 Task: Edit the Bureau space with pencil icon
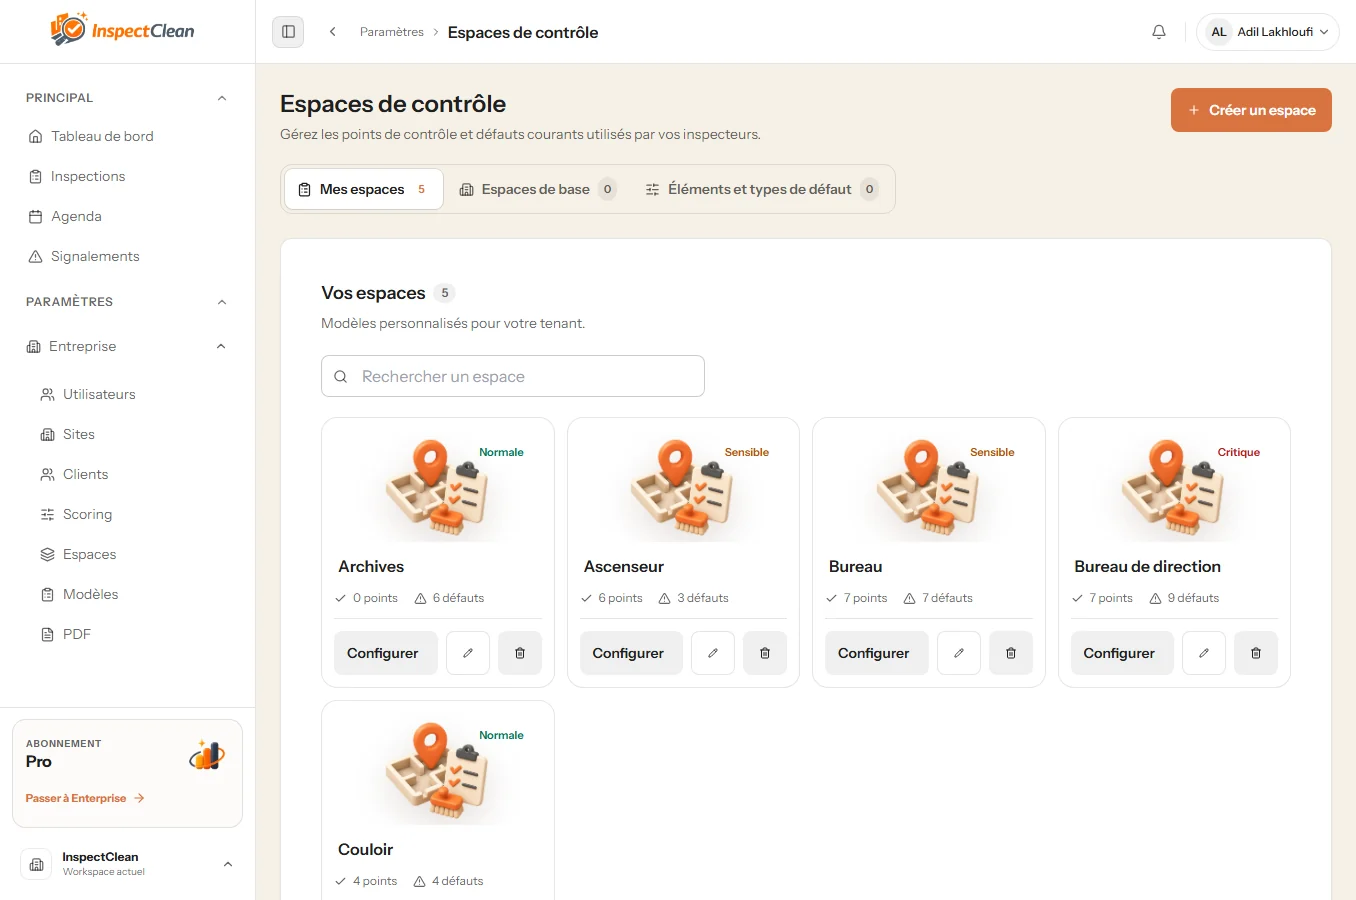(x=959, y=653)
